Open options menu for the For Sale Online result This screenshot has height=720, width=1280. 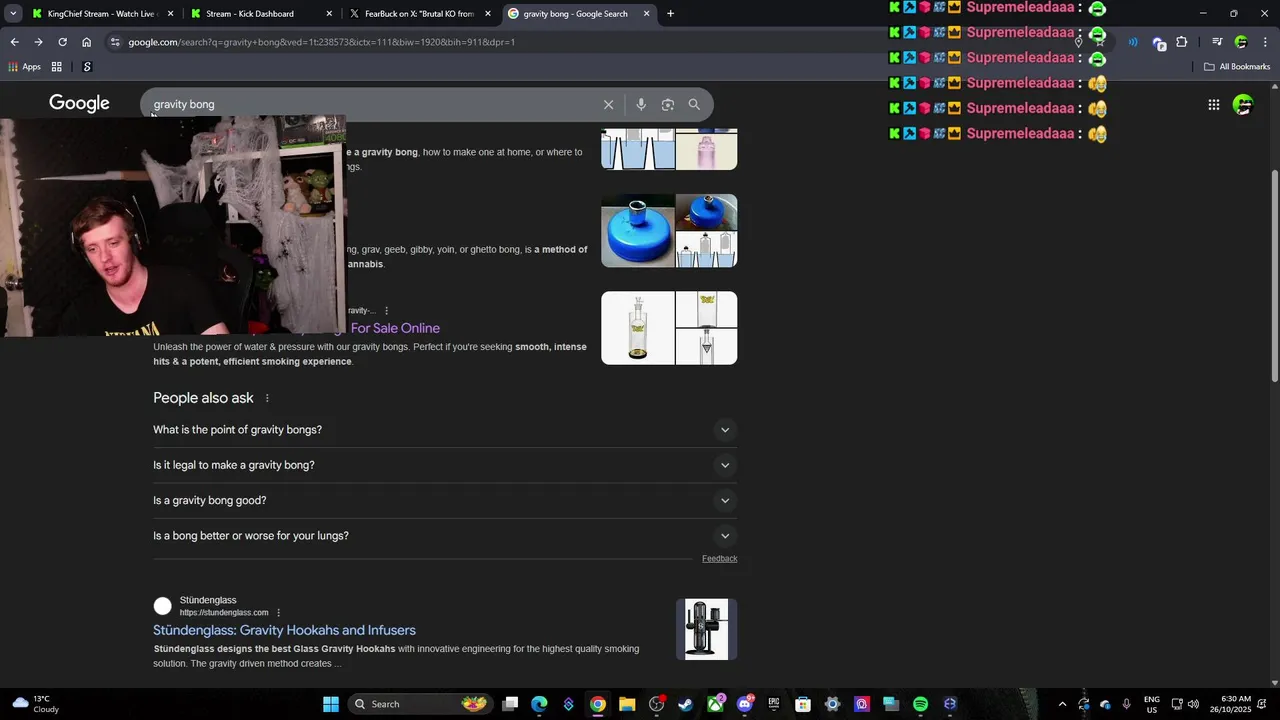(387, 311)
